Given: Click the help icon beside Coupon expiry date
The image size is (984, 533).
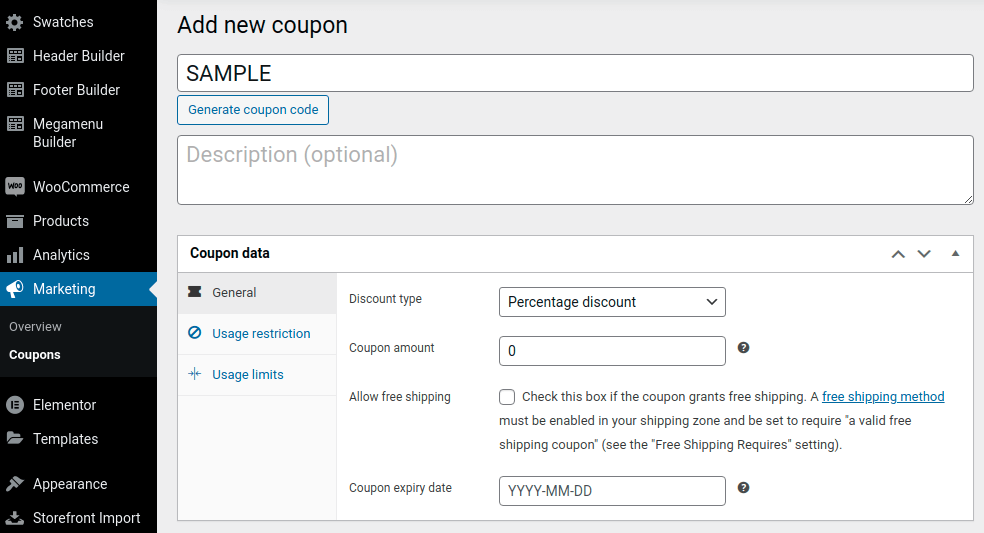Looking at the screenshot, I should click(x=743, y=488).
